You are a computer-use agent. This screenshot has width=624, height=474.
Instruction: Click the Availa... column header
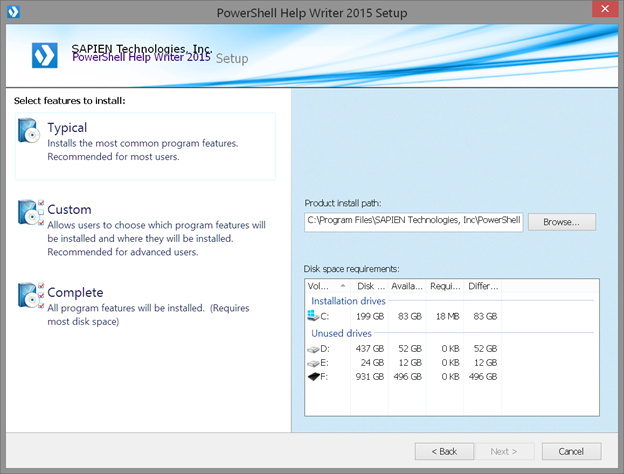[407, 286]
